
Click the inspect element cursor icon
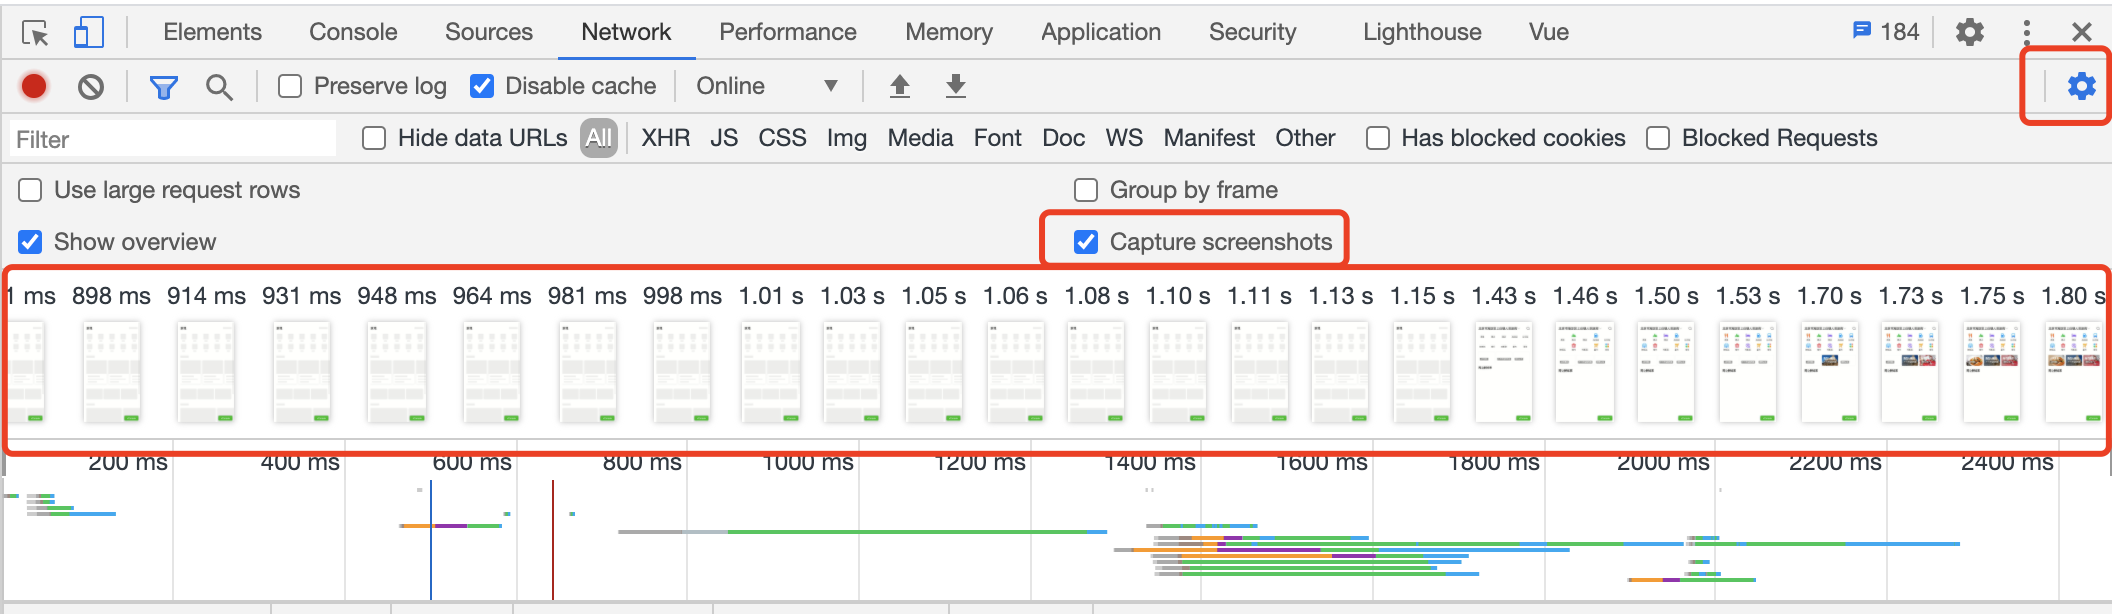click(x=35, y=33)
